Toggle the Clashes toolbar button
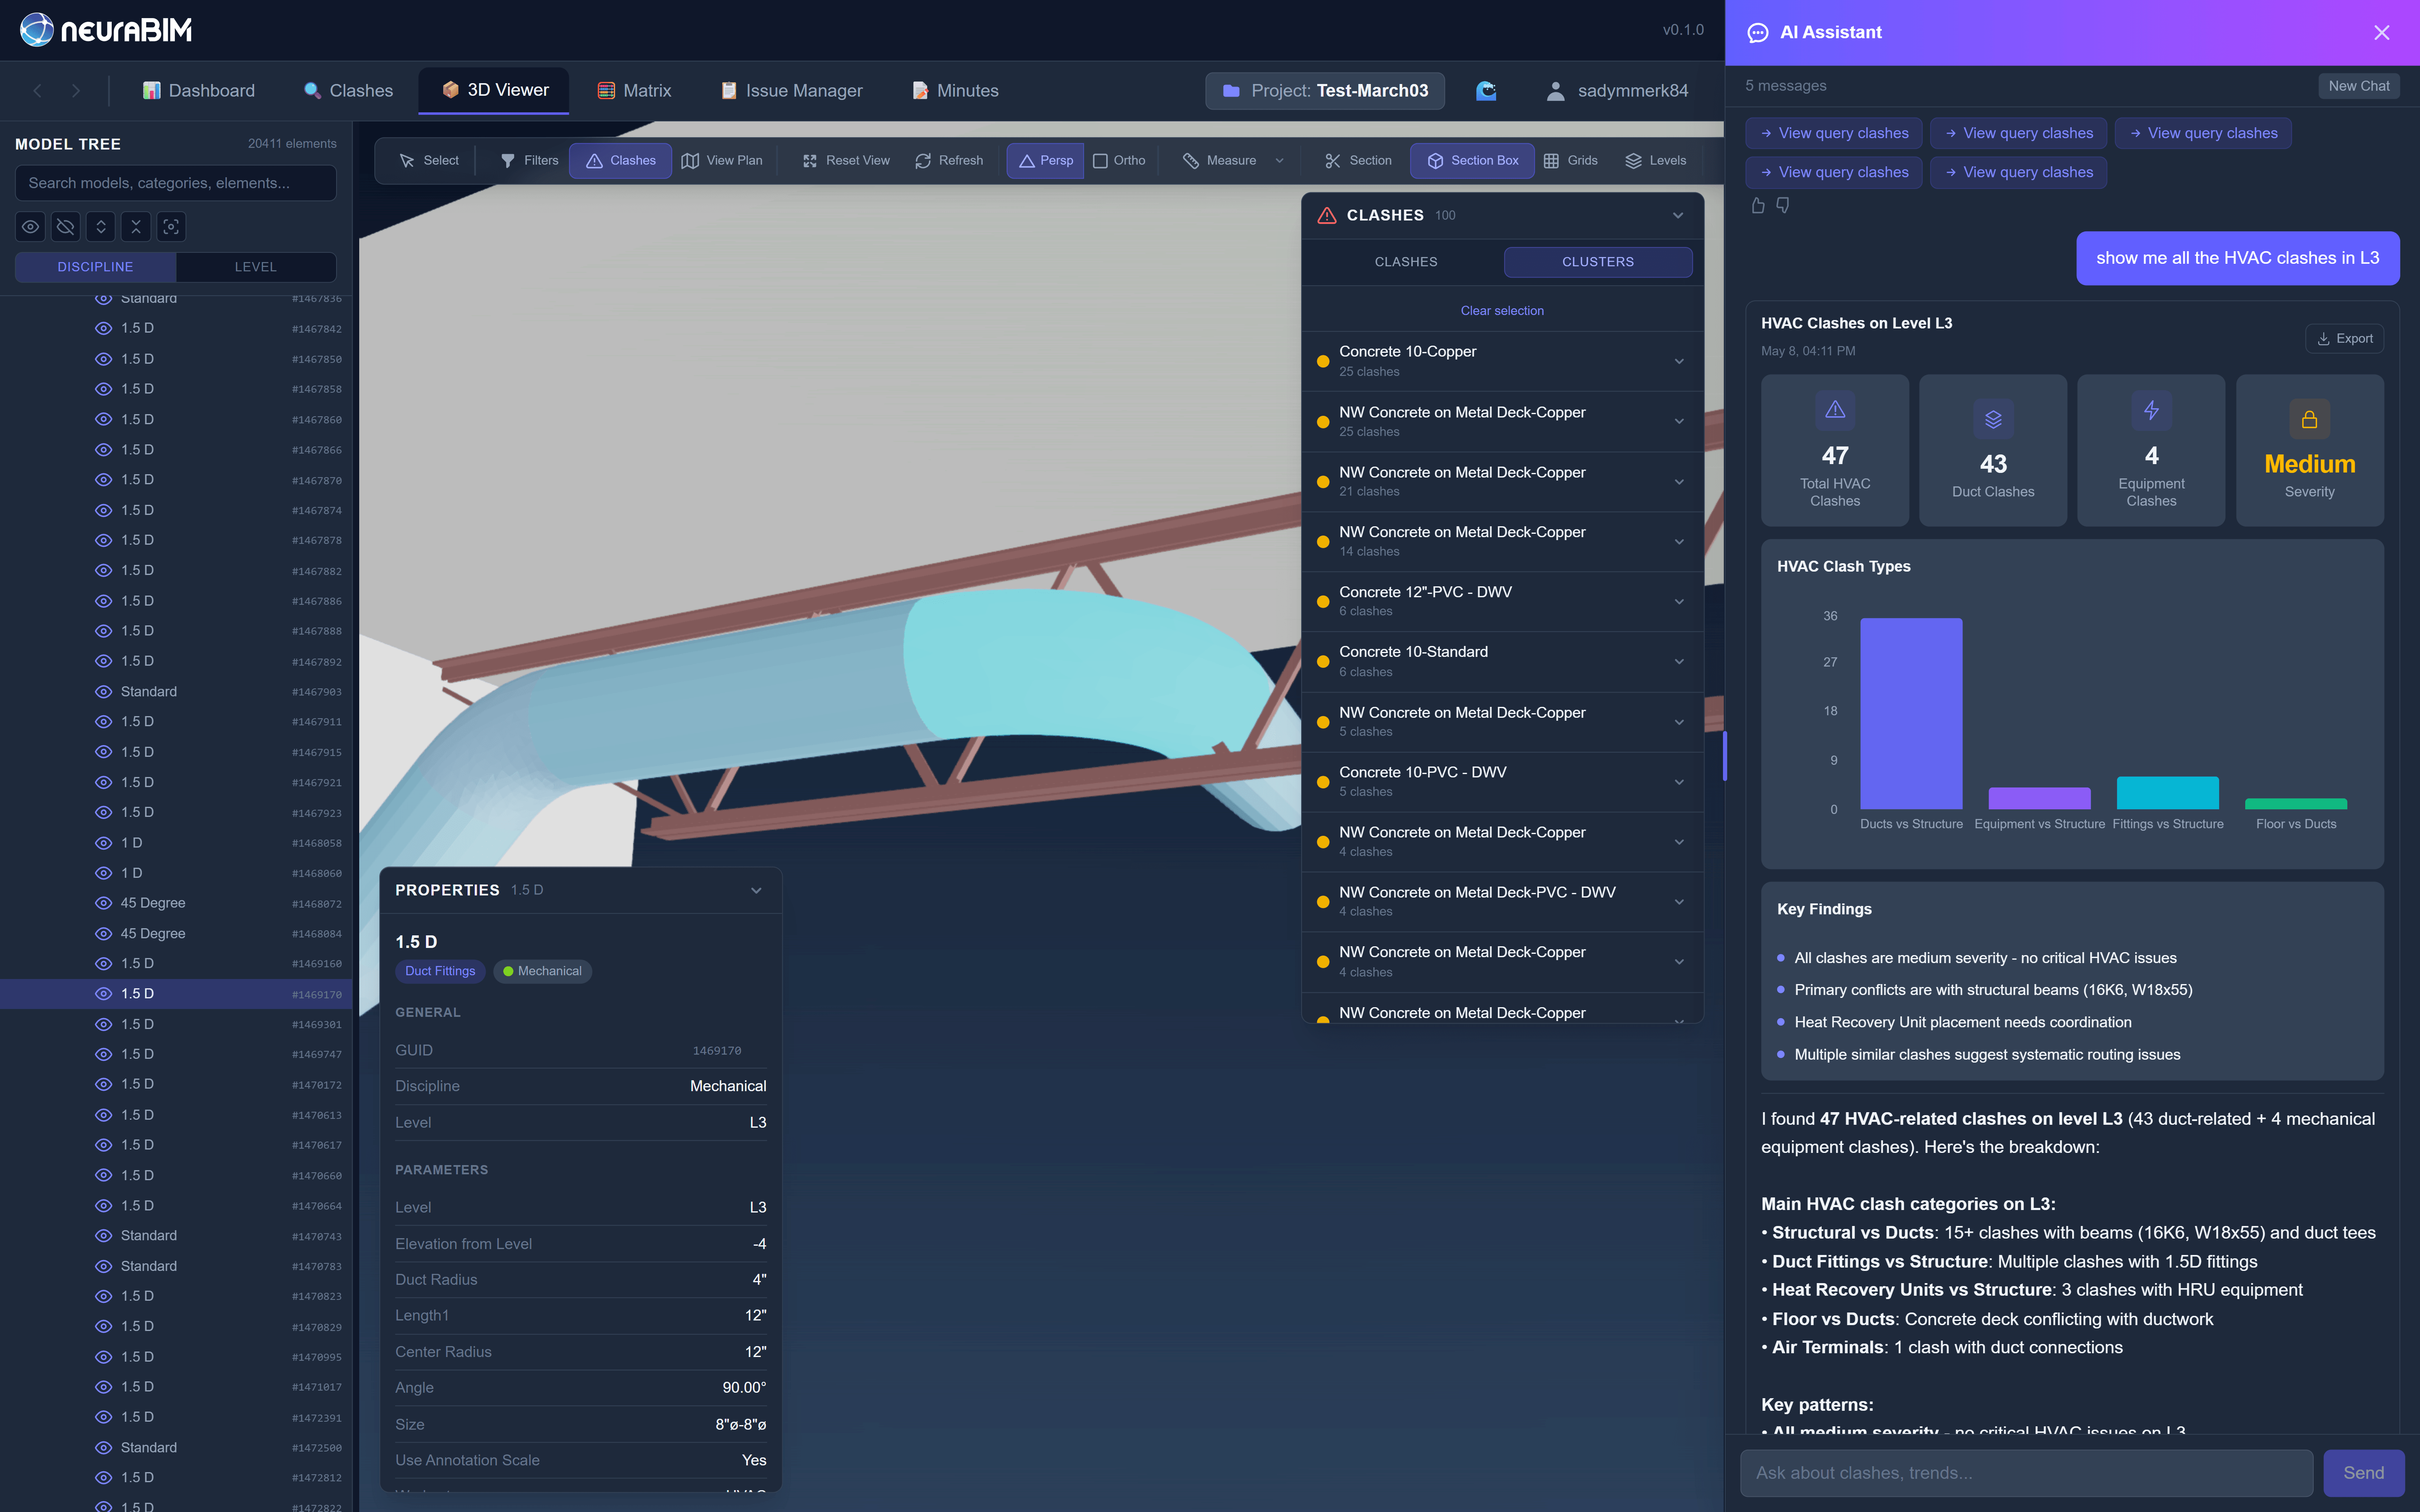2420x1512 pixels. tap(620, 160)
